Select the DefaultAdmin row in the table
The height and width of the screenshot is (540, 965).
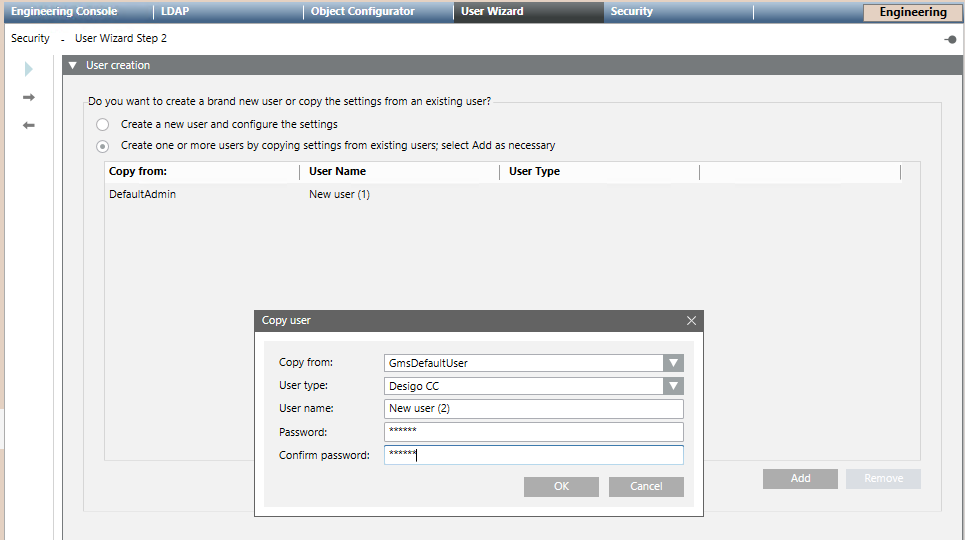click(x=143, y=195)
